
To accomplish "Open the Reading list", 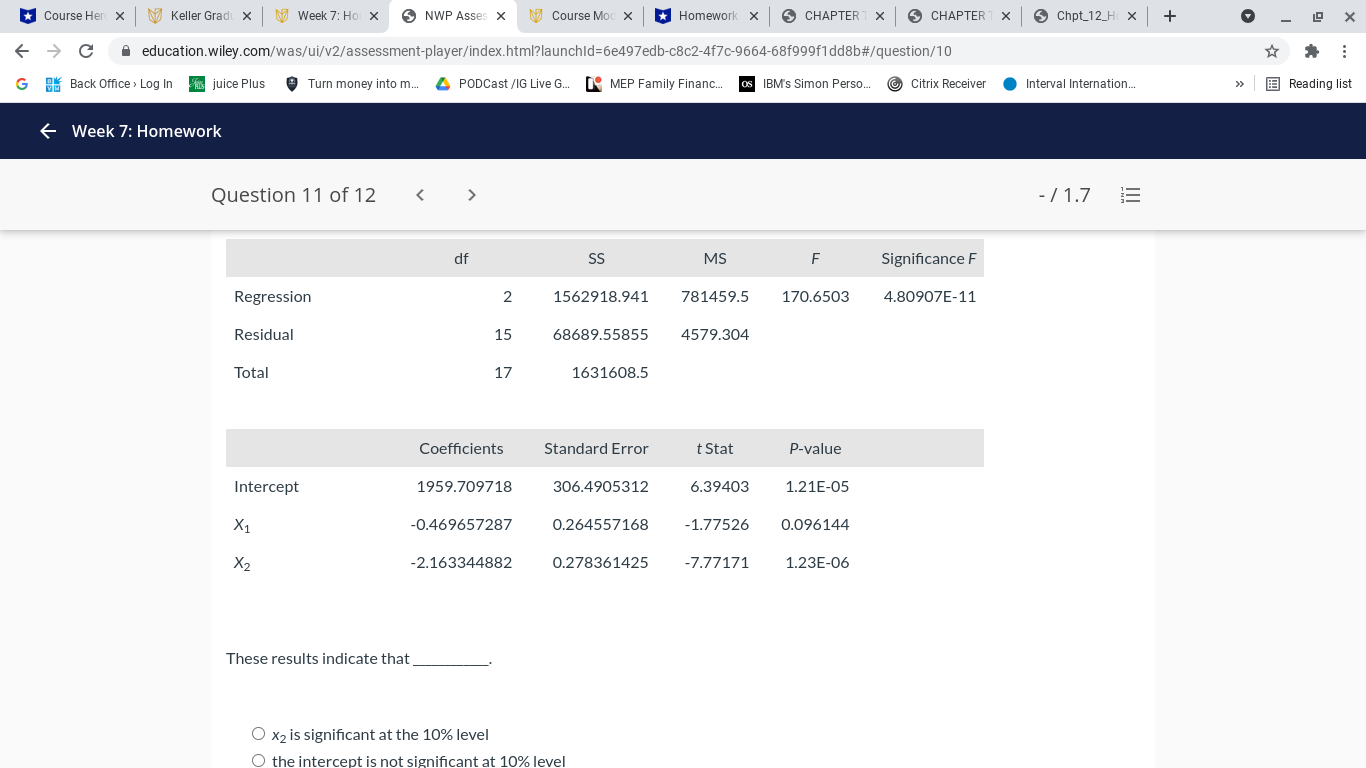I will 1309,84.
